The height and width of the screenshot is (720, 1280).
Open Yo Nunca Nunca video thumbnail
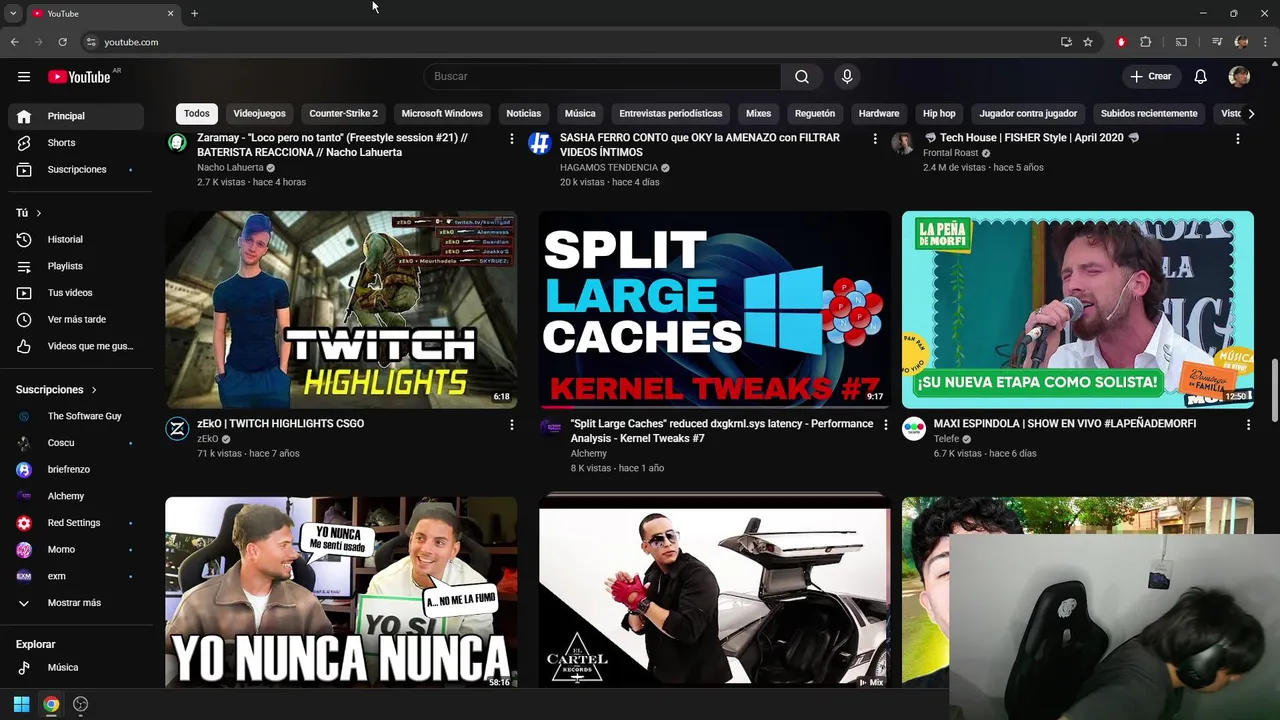coord(341,592)
